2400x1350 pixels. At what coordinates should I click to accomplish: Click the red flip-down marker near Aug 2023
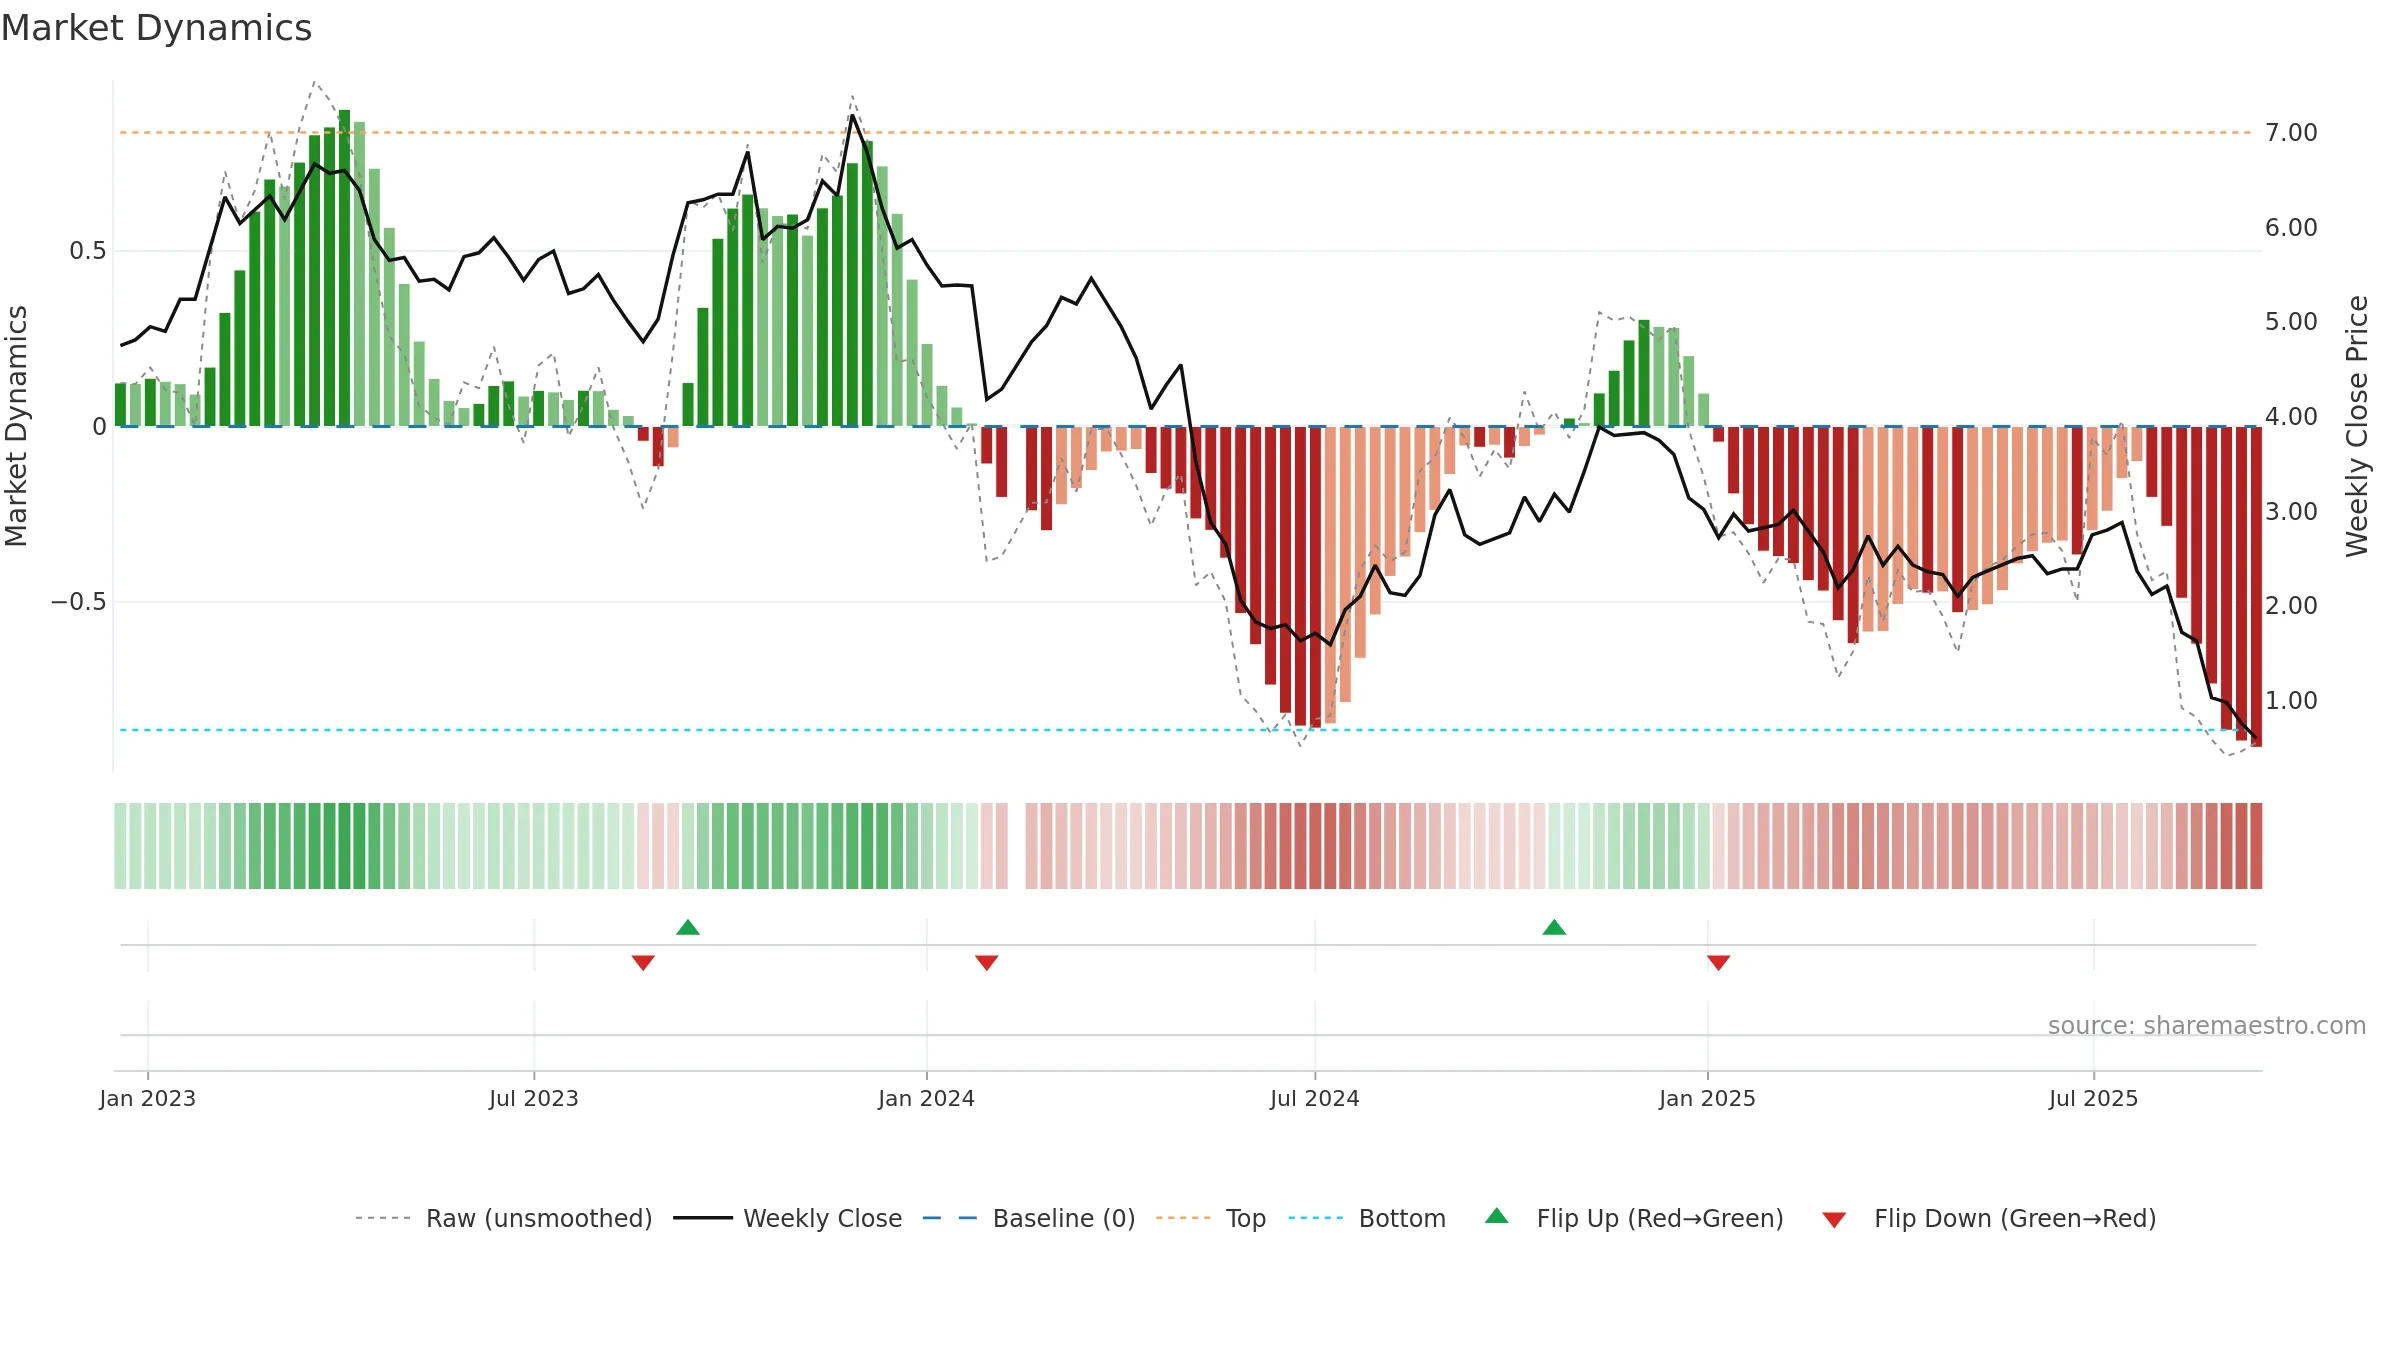[643, 963]
